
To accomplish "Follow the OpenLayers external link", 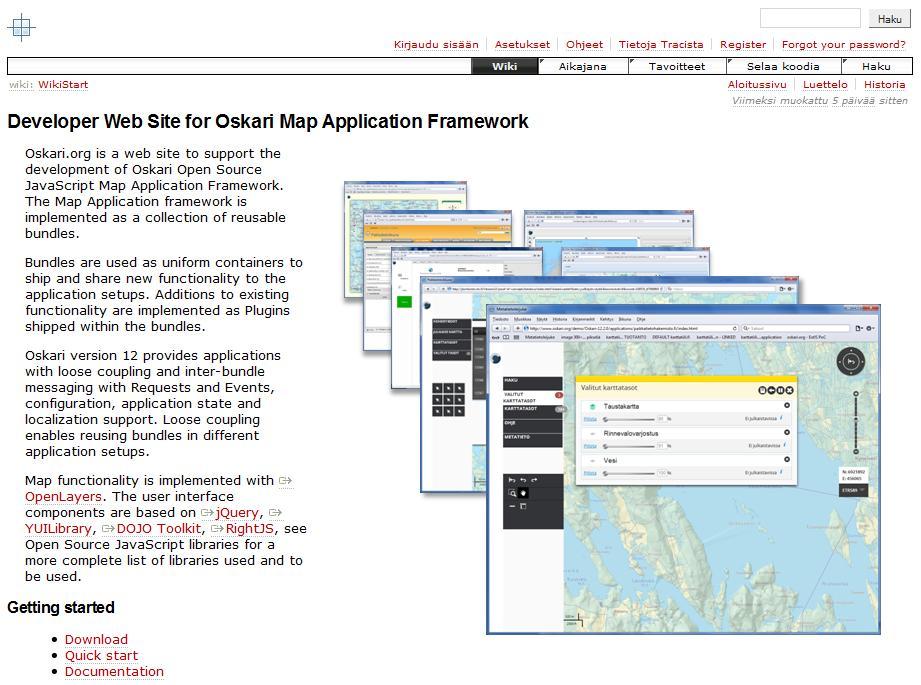I will pos(63,496).
